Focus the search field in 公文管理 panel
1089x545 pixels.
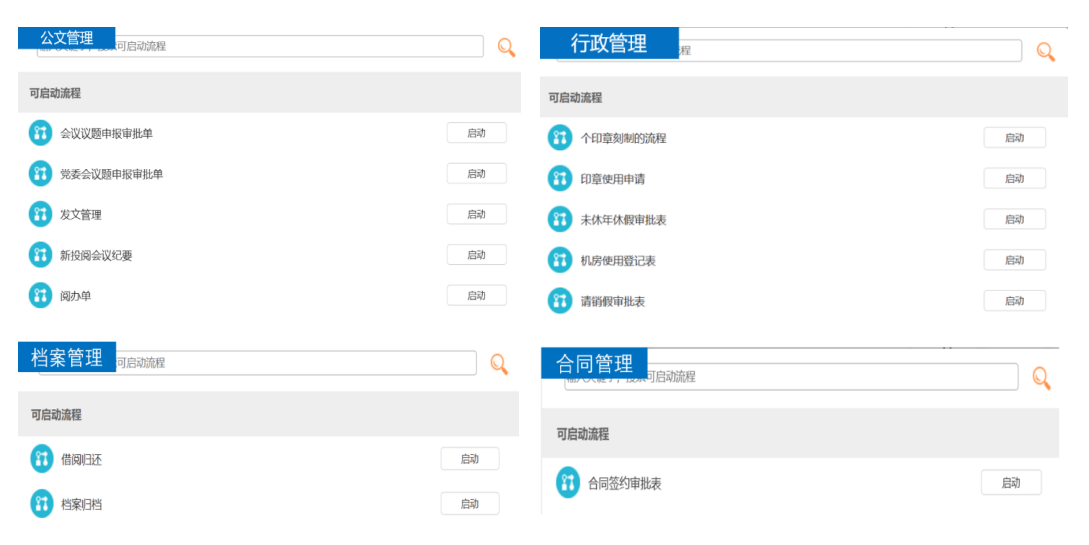click(x=260, y=47)
